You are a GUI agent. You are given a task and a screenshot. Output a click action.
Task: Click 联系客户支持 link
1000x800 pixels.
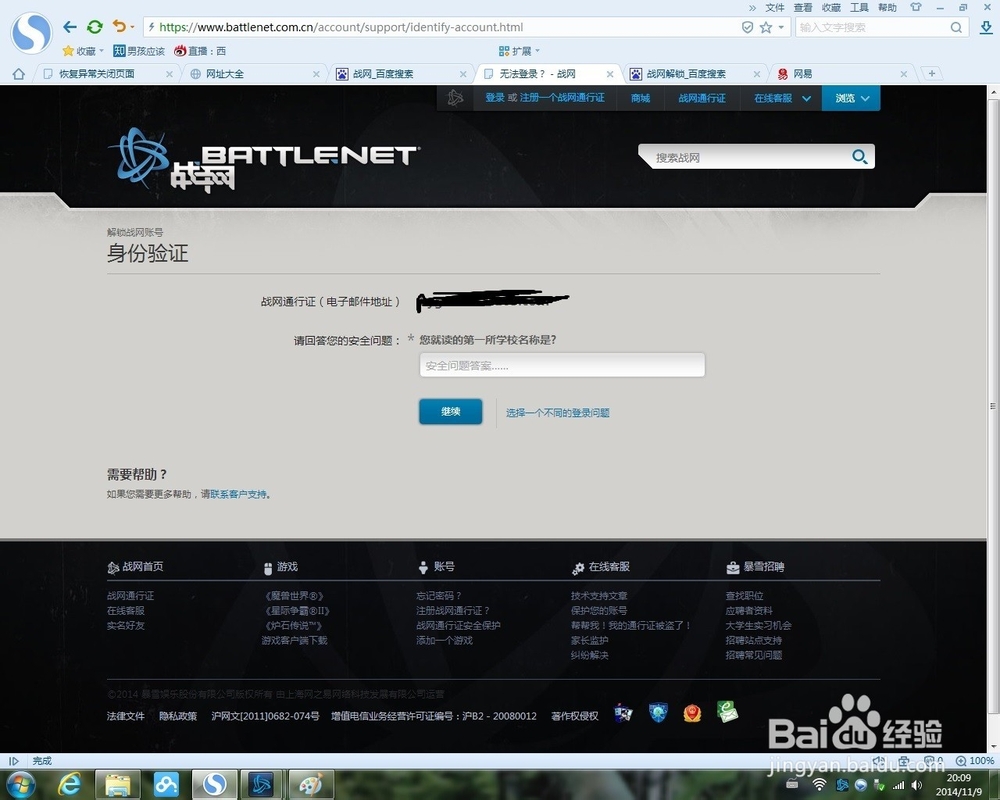coord(238,494)
